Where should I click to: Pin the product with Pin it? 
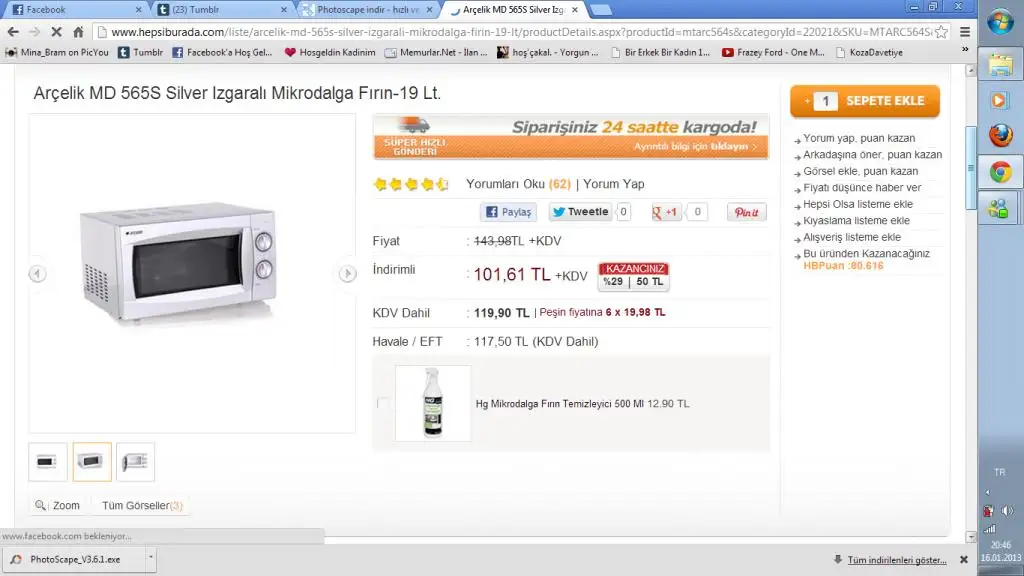[x=746, y=212]
